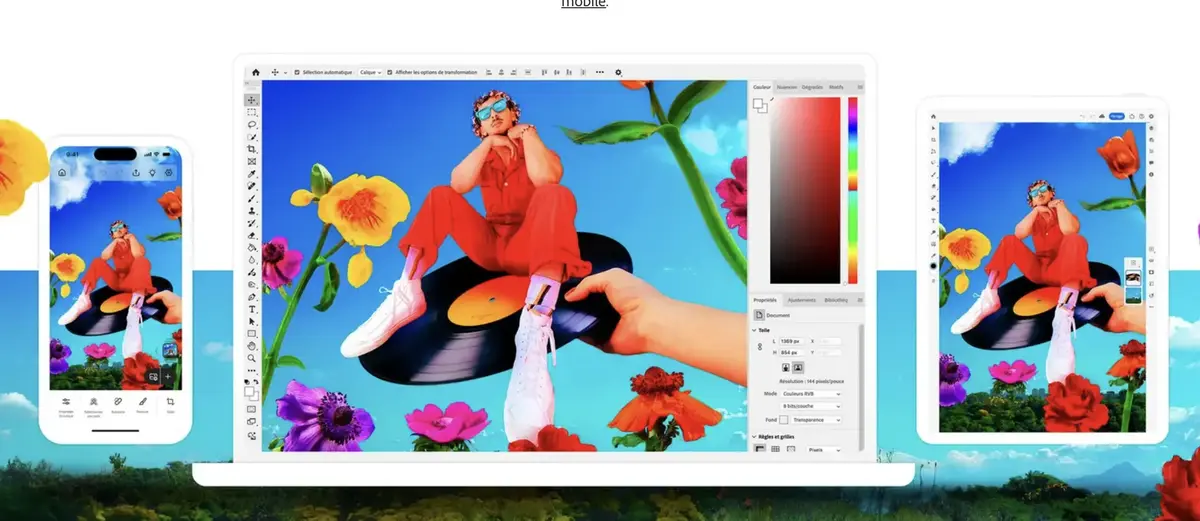Select the Hand tool
This screenshot has height=521, width=1200.
coord(252,345)
